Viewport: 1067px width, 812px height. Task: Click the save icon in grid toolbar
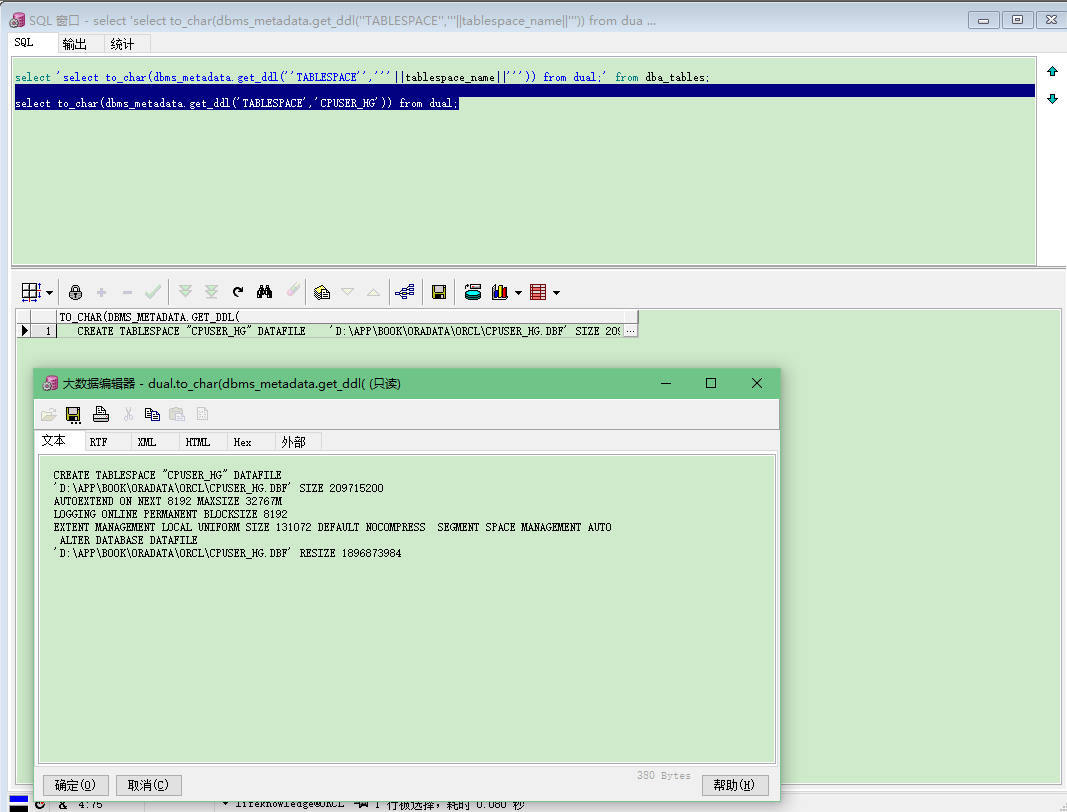click(439, 292)
